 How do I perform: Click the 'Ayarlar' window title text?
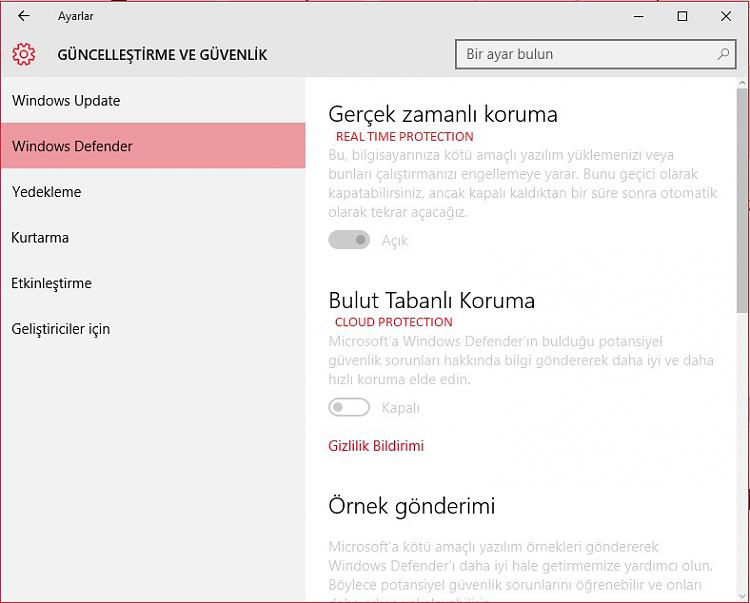(76, 16)
